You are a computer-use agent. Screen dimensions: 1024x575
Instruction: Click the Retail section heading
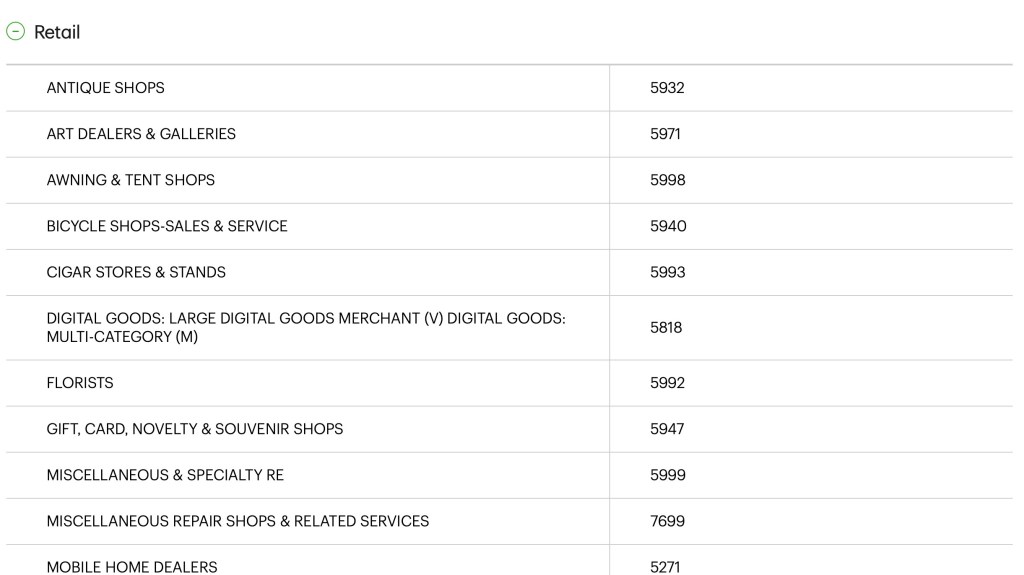click(x=57, y=32)
